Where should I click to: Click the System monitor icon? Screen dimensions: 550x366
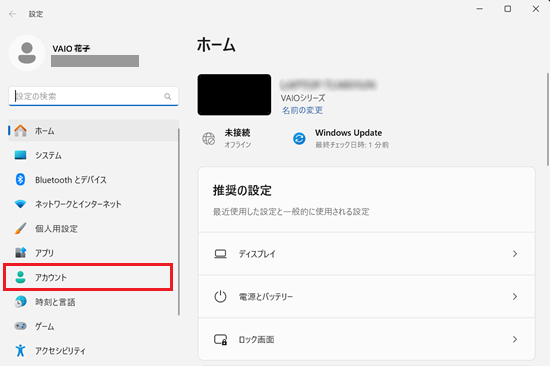[x=20, y=155]
